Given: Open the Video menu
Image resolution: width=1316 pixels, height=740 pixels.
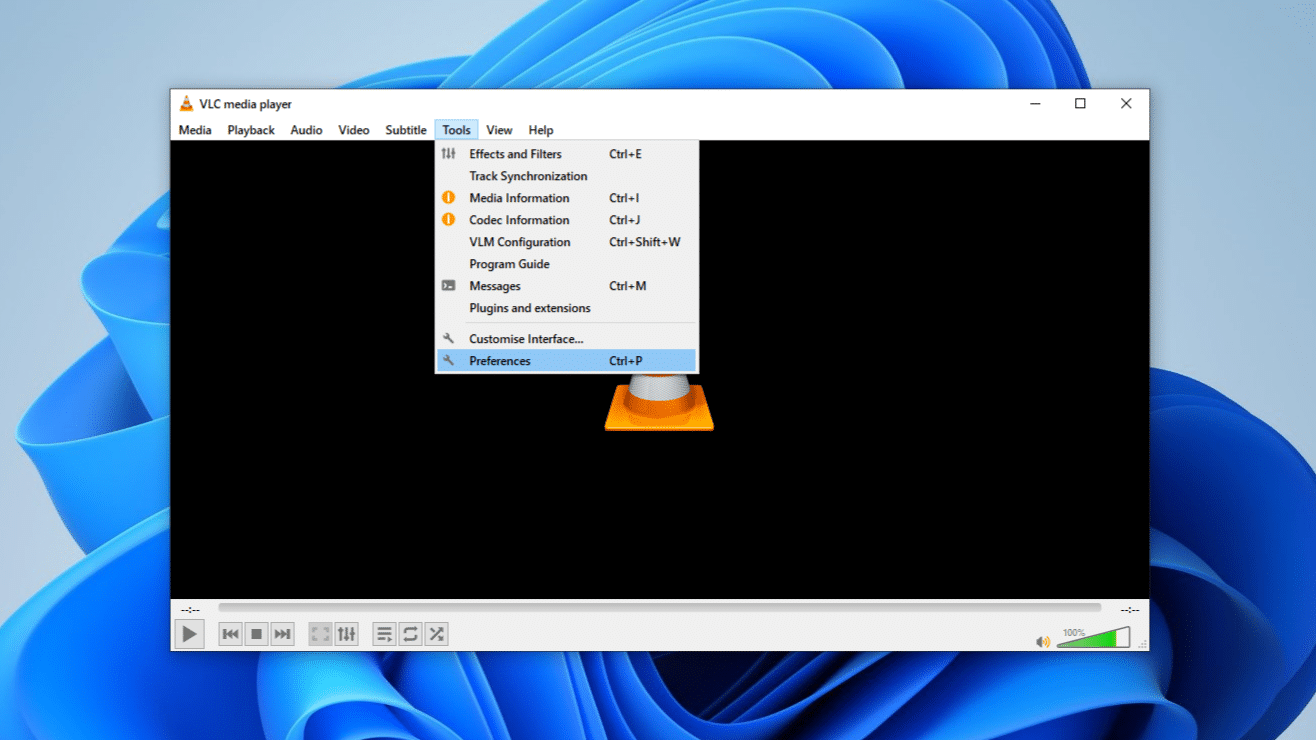Looking at the screenshot, I should [354, 130].
